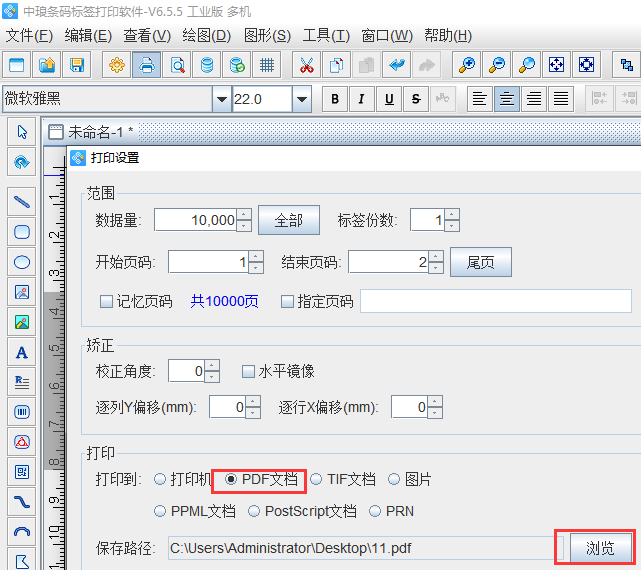This screenshot has width=641, height=570.
Task: Select PDF文档 radio button
Action: [x=231, y=479]
